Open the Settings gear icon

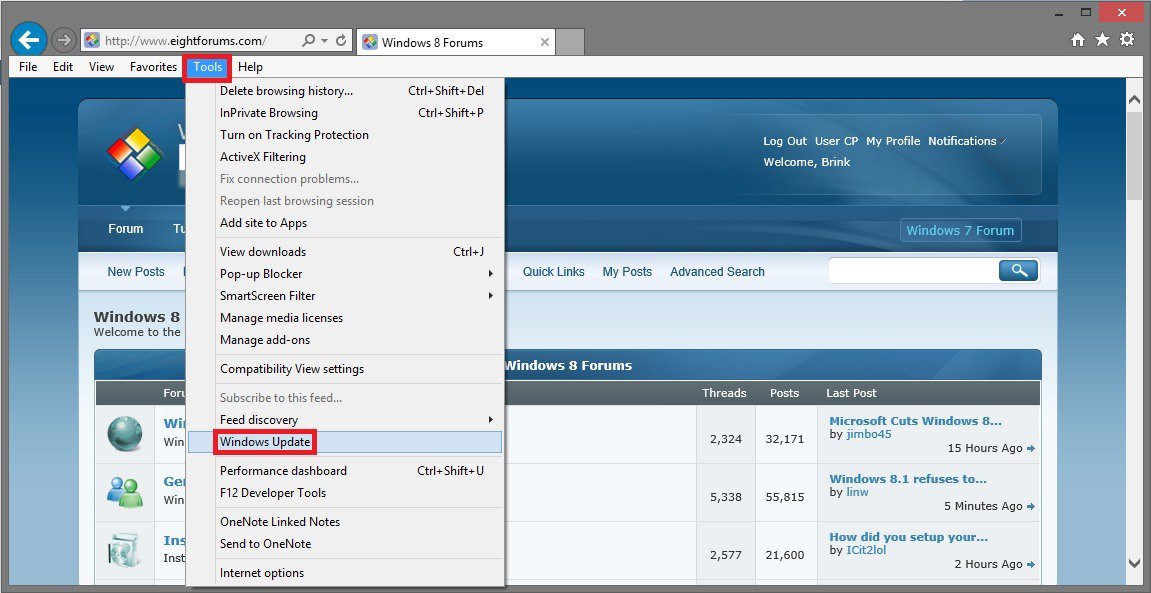[x=1127, y=40]
